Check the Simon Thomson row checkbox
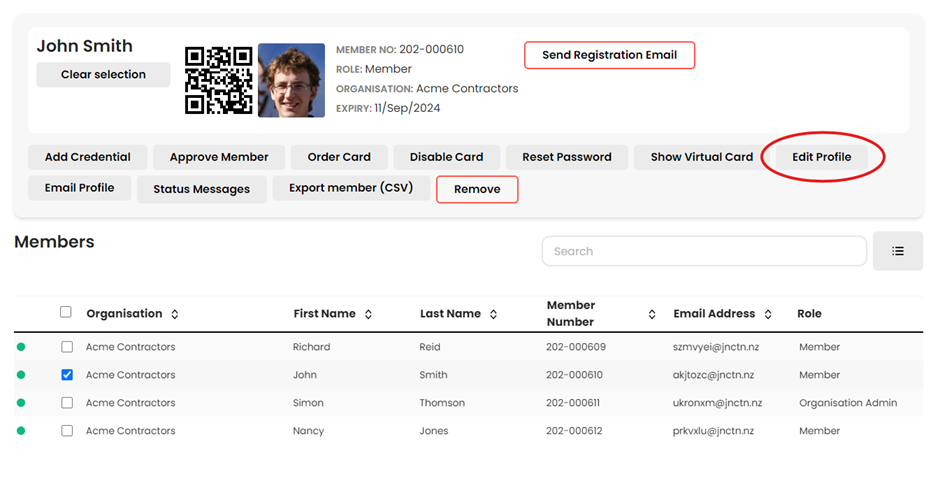Image resolution: width=940 pixels, height=495 pixels. pyautogui.click(x=67, y=403)
